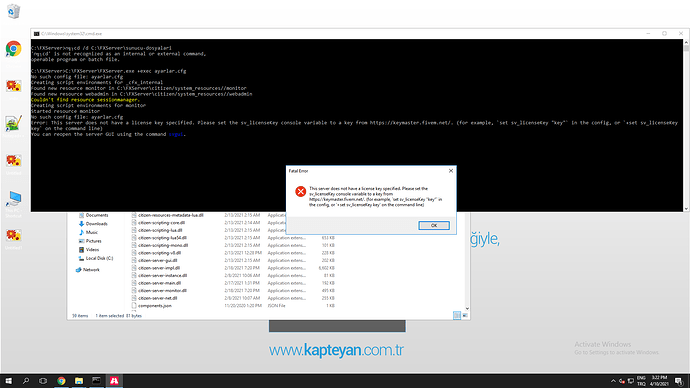690x388 pixels.
Task: Select Network in the navigation pane
Action: click(x=88, y=270)
